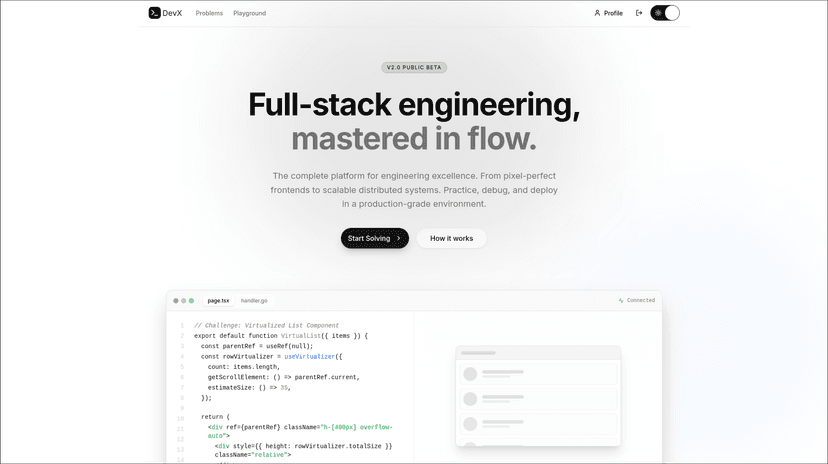Image resolution: width=828 pixels, height=464 pixels.
Task: Click the DevX brand name text
Action: [174, 13]
